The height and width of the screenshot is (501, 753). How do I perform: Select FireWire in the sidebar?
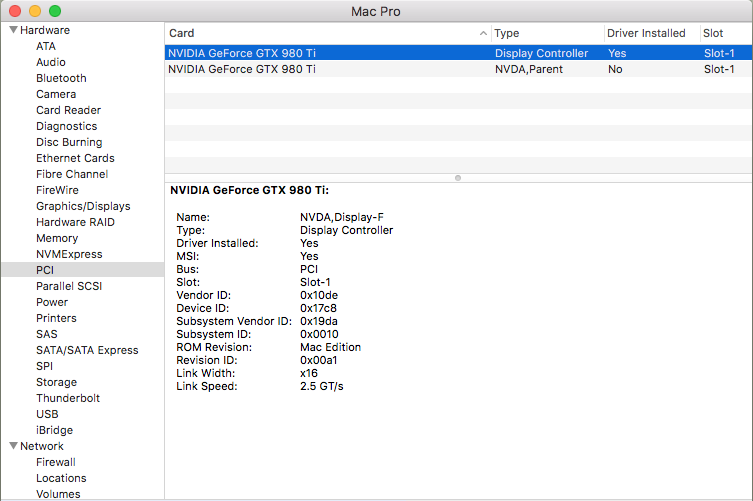click(57, 190)
